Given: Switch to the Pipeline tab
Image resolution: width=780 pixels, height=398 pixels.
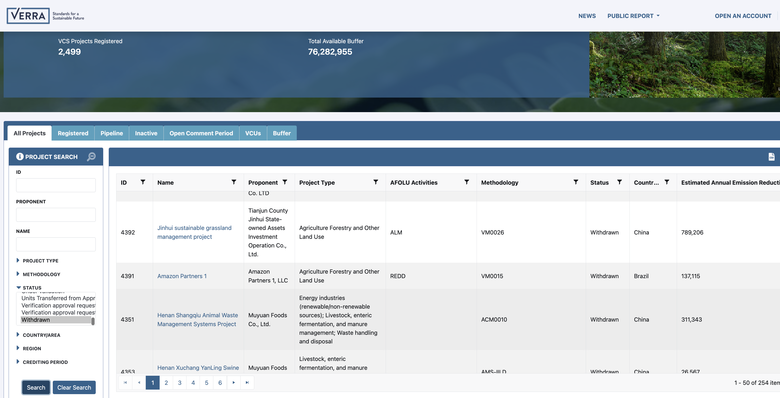Looking at the screenshot, I should 111,133.
